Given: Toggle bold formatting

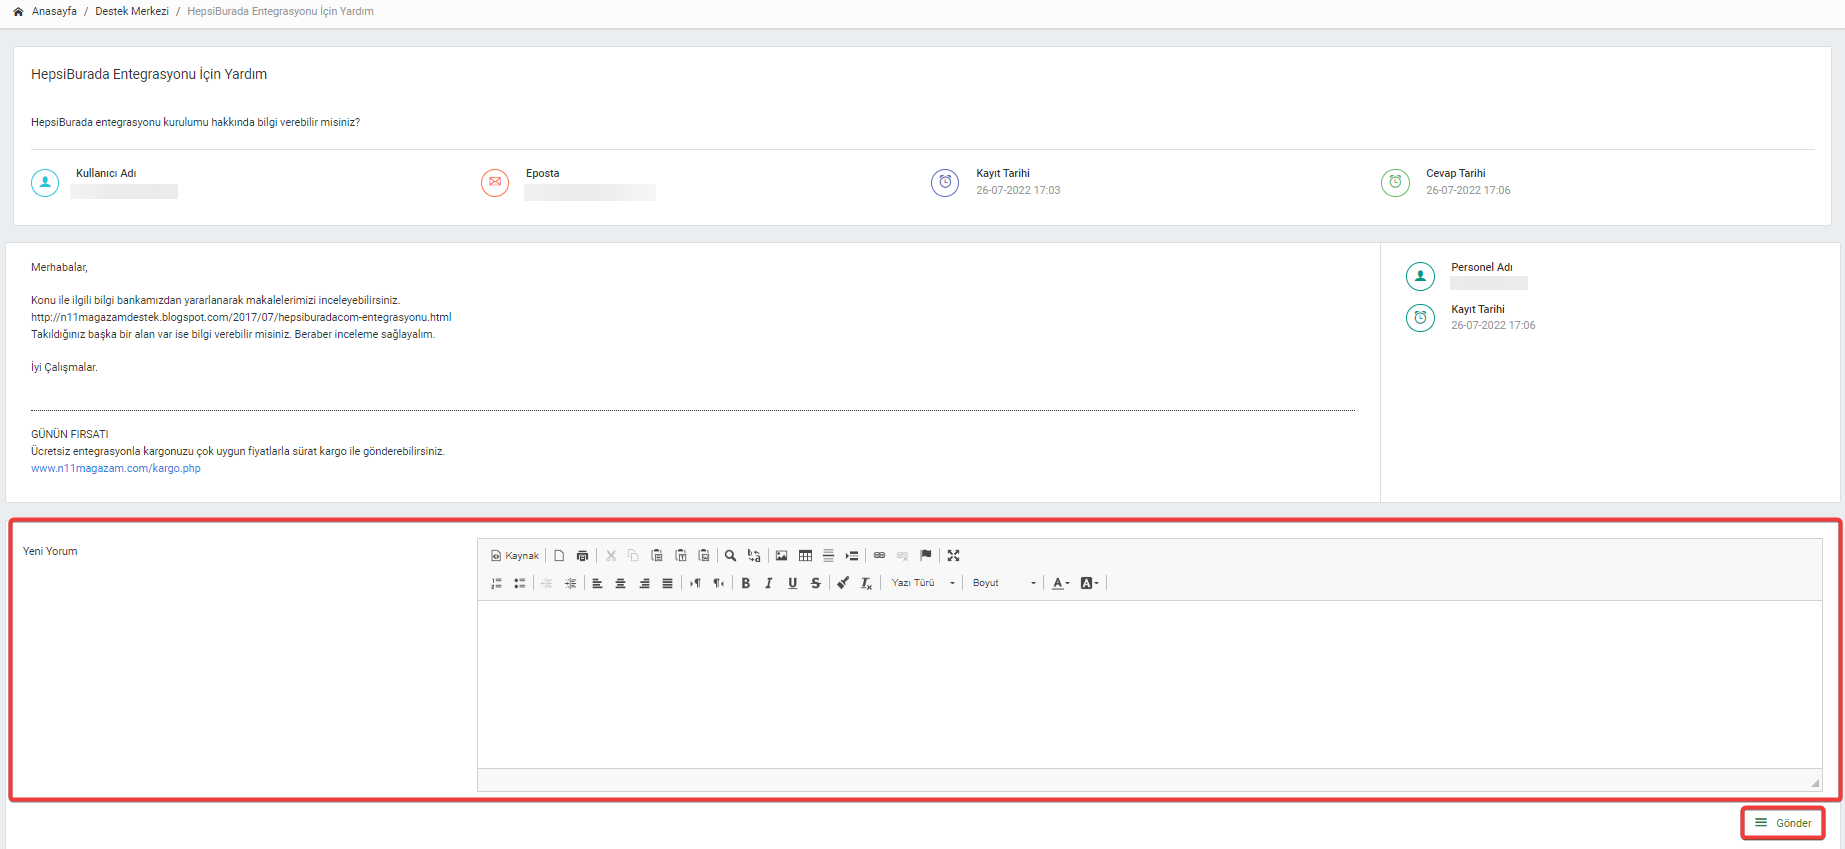Looking at the screenshot, I should [745, 583].
